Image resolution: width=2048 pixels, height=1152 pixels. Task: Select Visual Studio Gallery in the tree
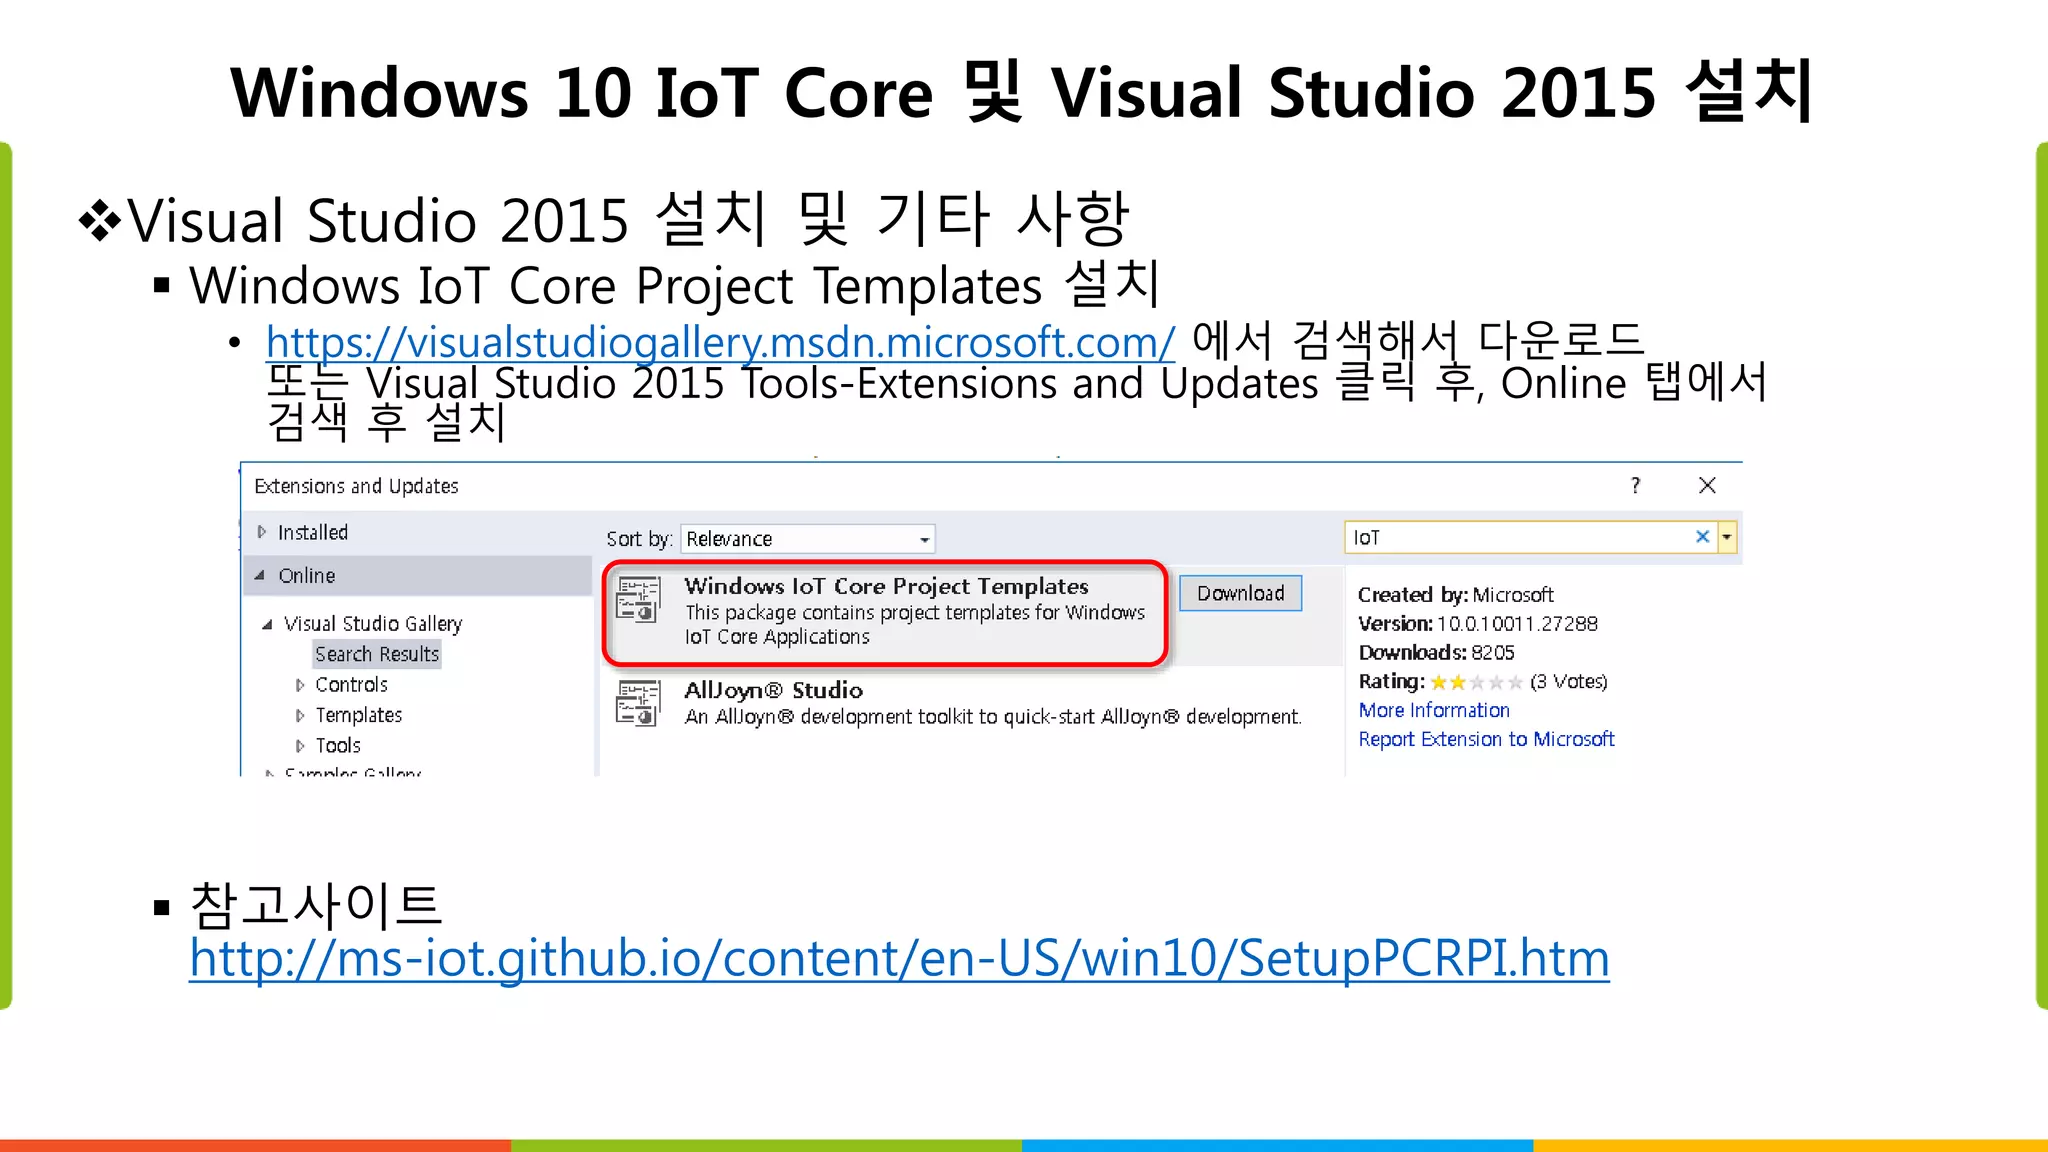pyautogui.click(x=373, y=624)
